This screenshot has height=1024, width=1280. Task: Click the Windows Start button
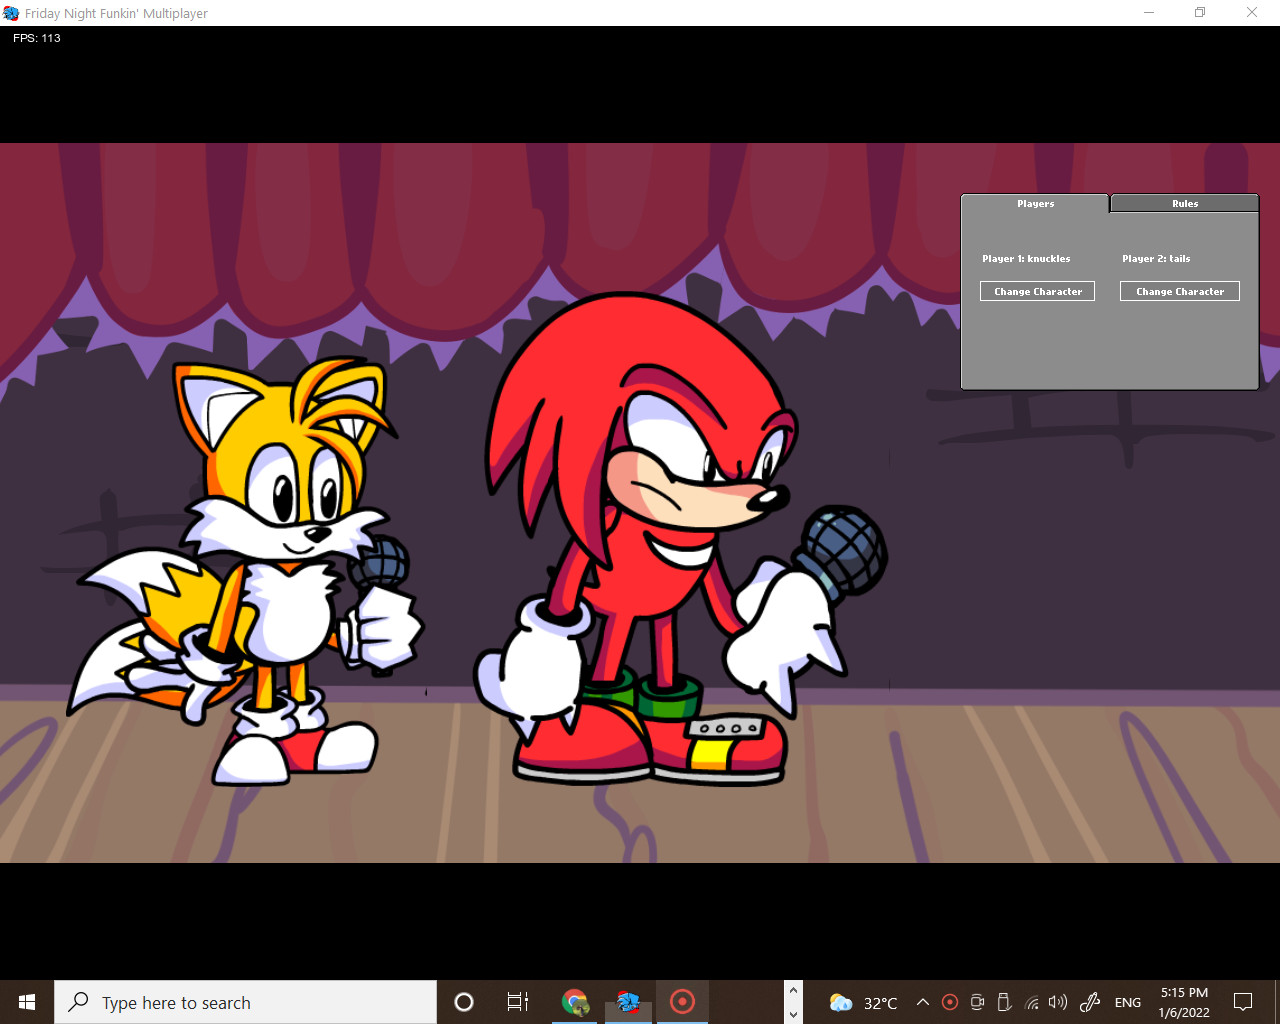tap(25, 1002)
